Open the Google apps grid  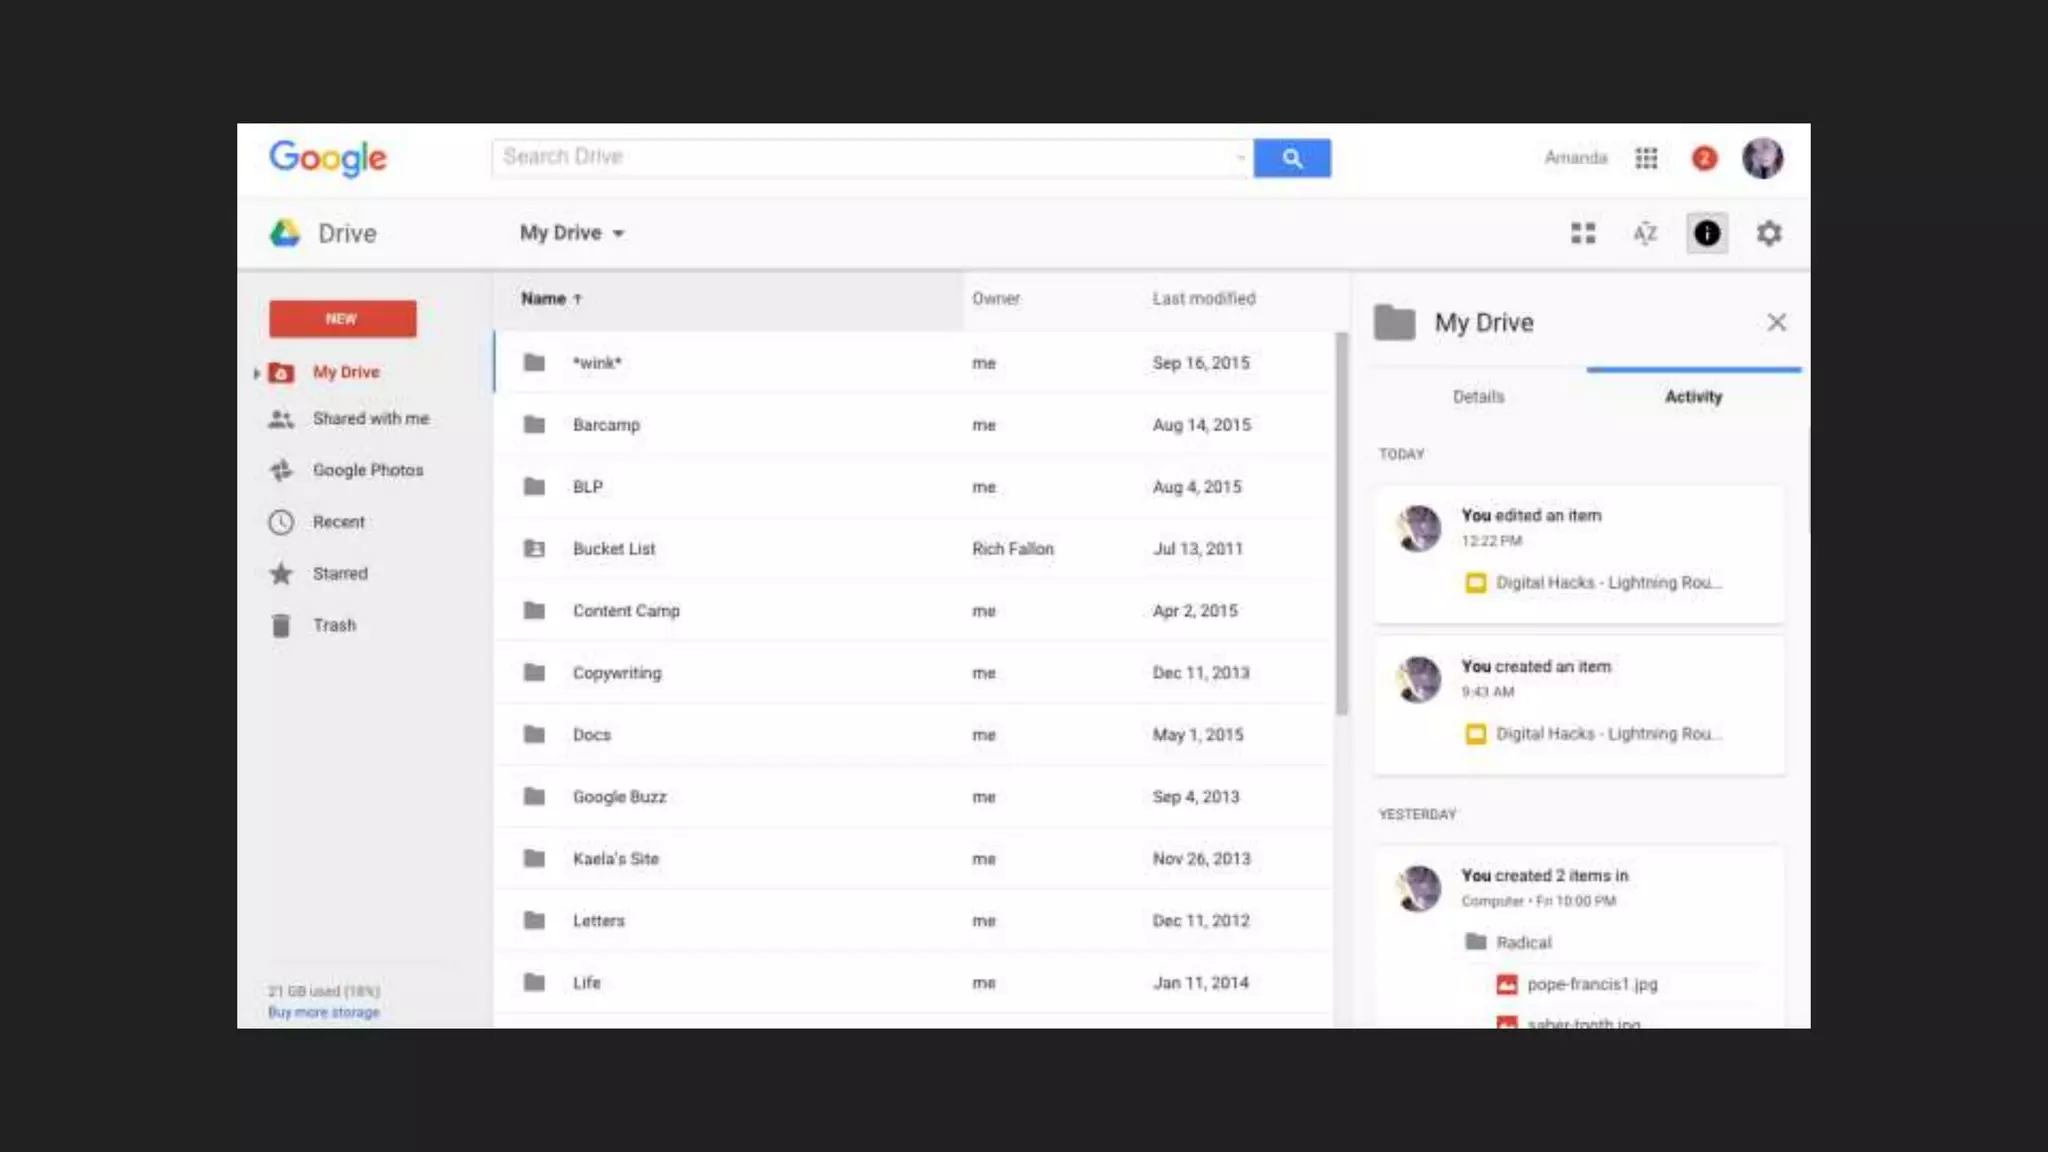pyautogui.click(x=1646, y=158)
